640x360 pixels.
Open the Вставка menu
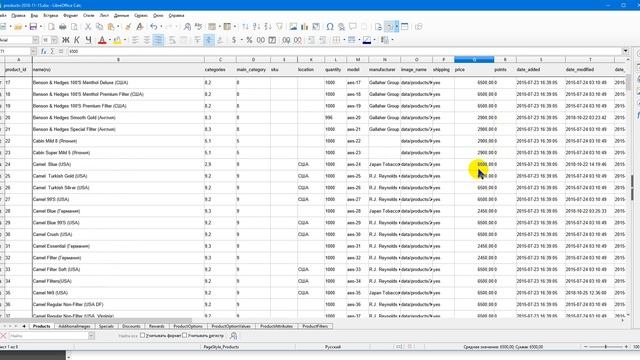pos(51,16)
